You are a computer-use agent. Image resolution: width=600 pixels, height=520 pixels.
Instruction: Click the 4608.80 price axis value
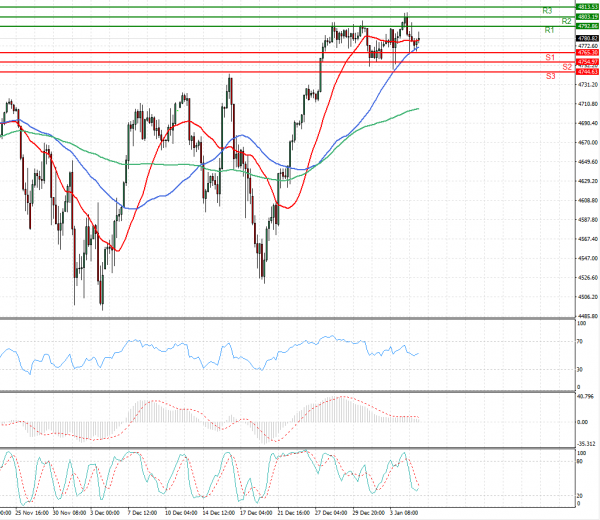coord(588,200)
